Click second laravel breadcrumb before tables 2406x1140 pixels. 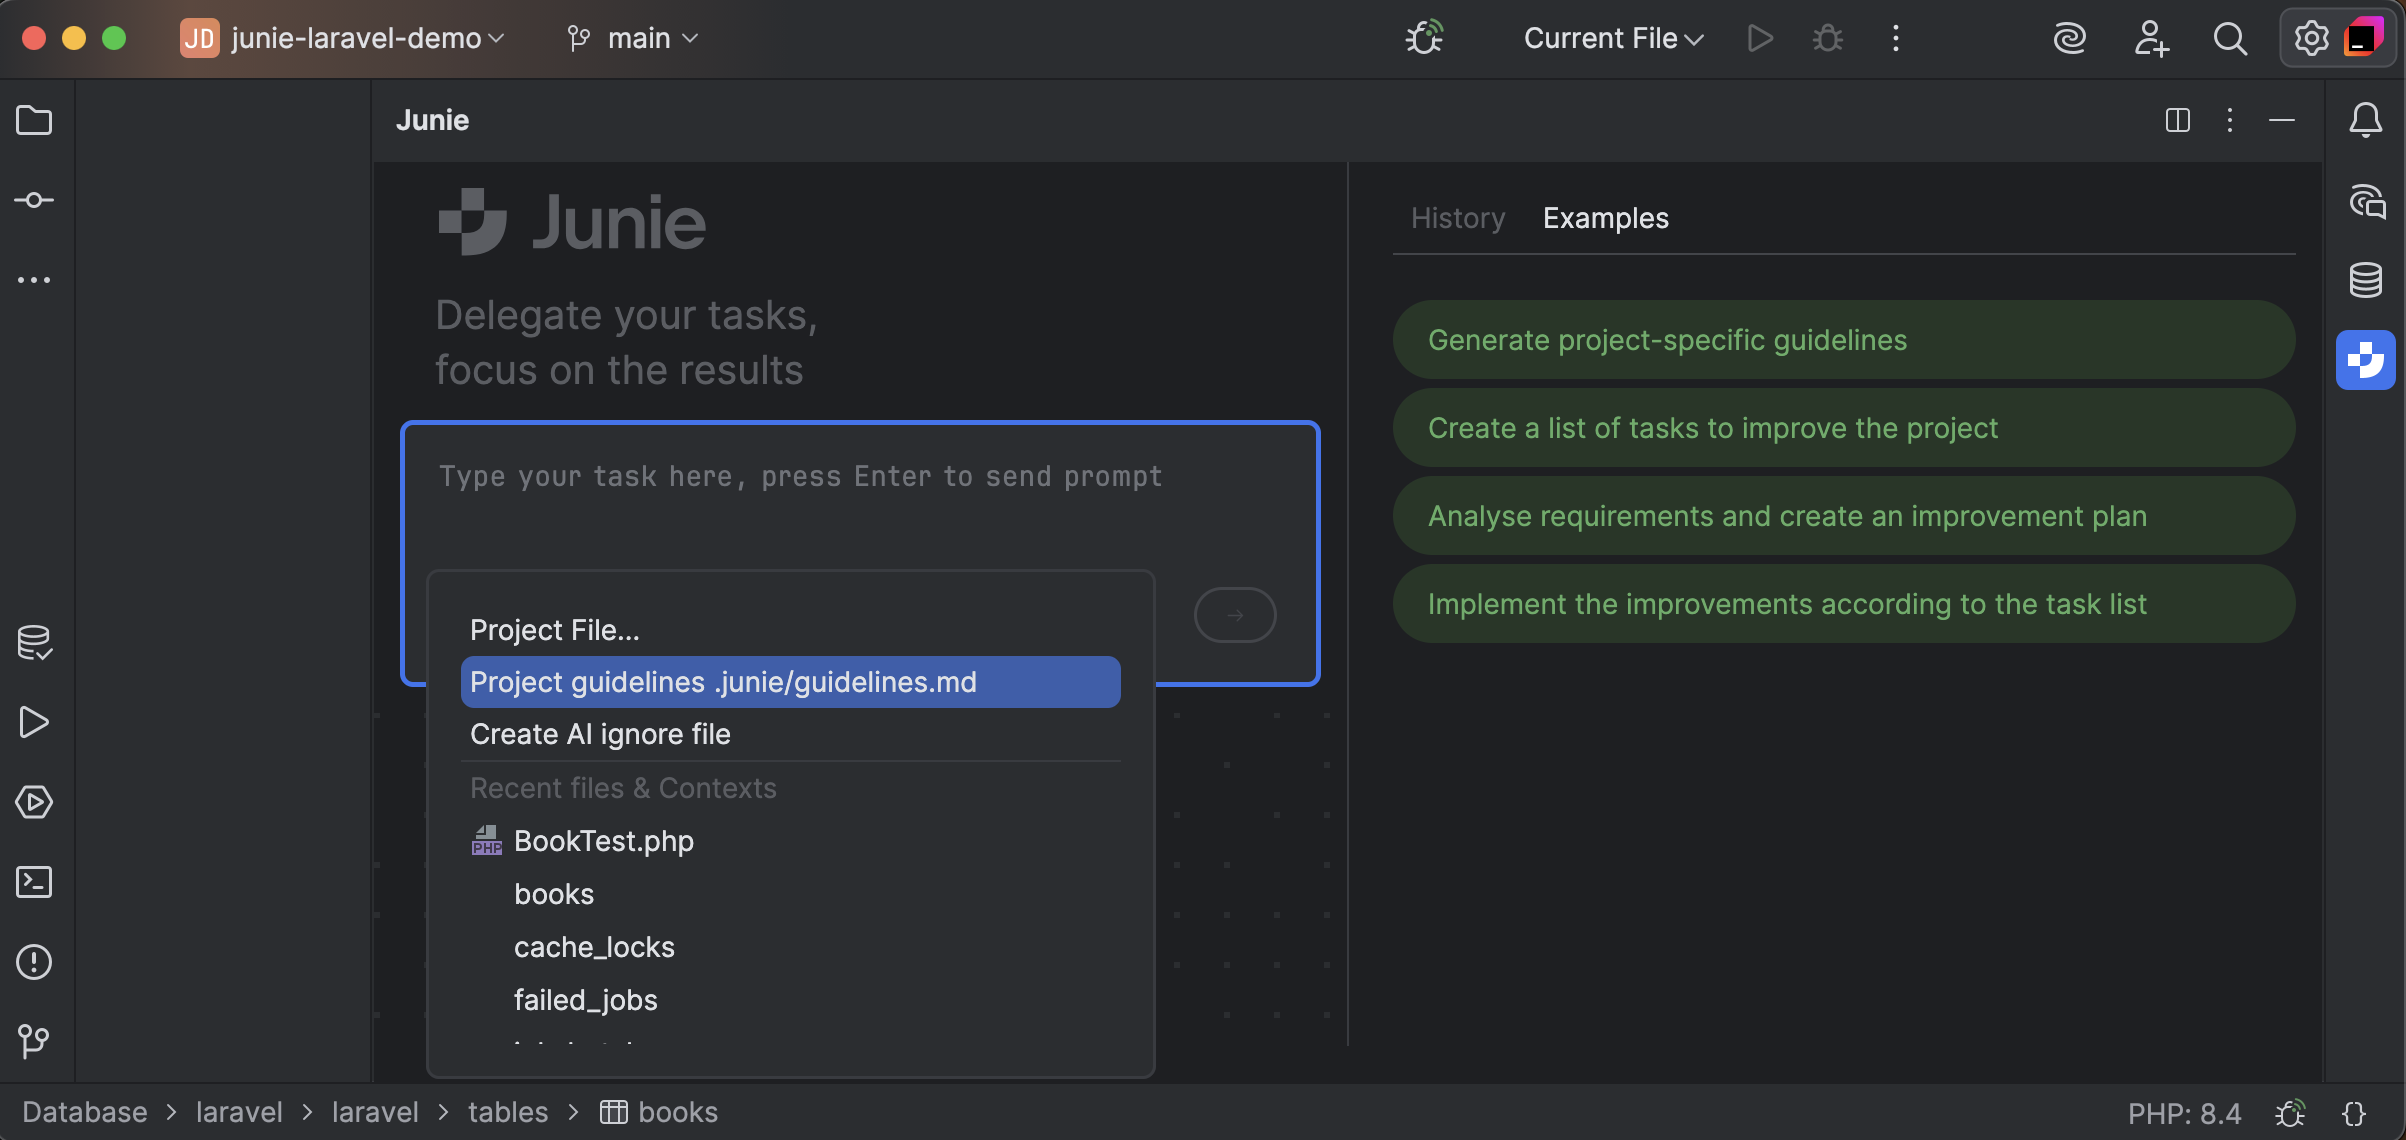pyautogui.click(x=375, y=1112)
